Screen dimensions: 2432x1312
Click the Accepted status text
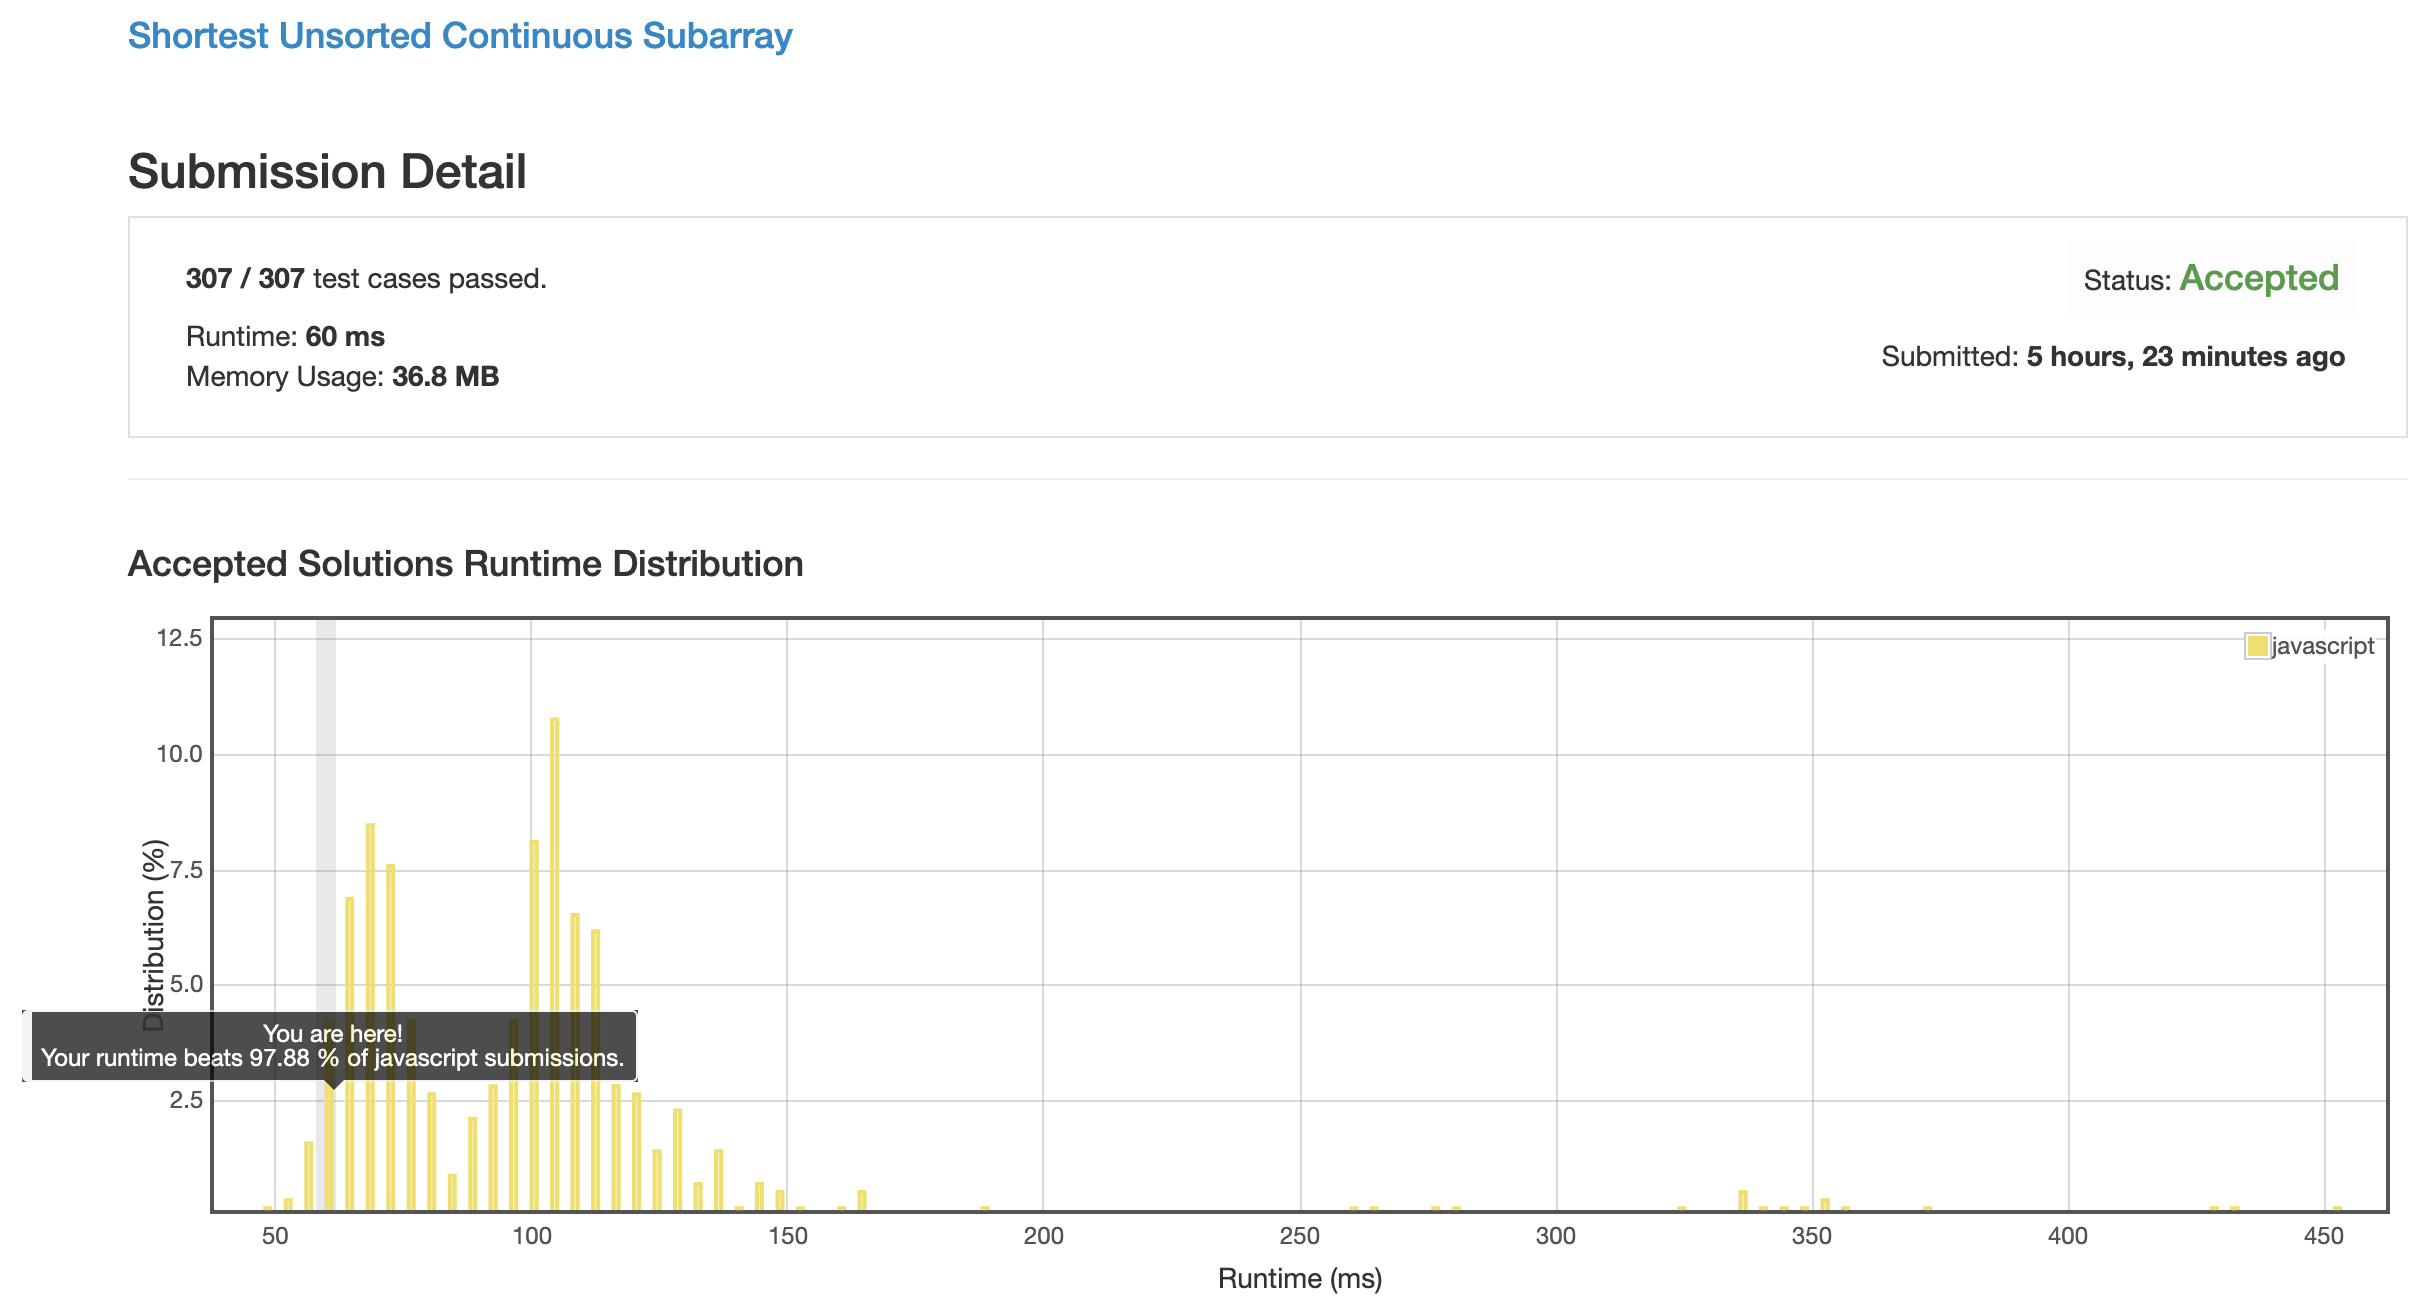point(2259,278)
